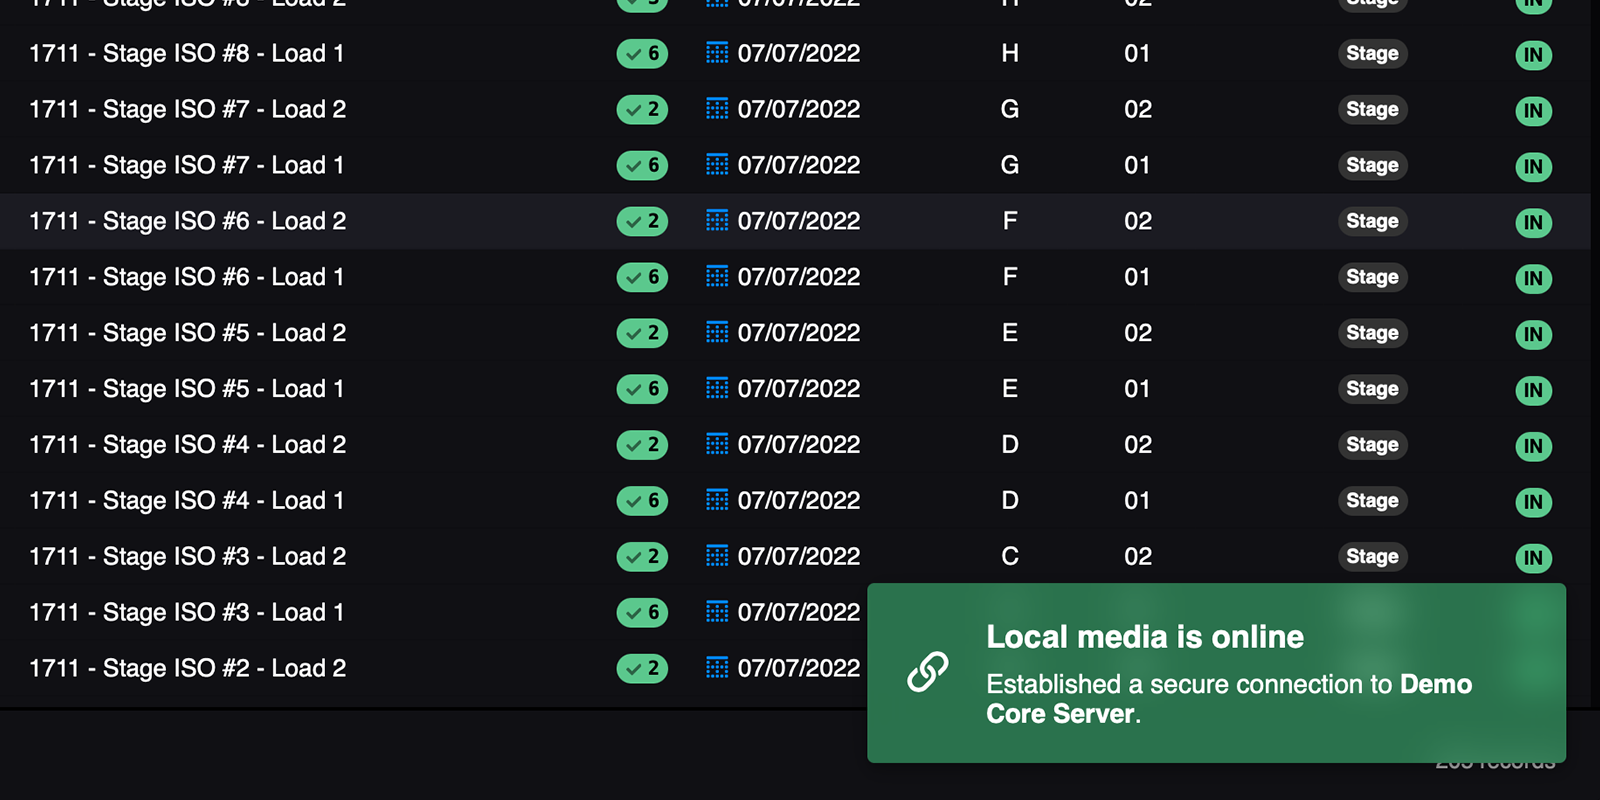Click checkmark badge 6 on Stage ISO #7 Load 1
The height and width of the screenshot is (800, 1600).
pyautogui.click(x=642, y=166)
